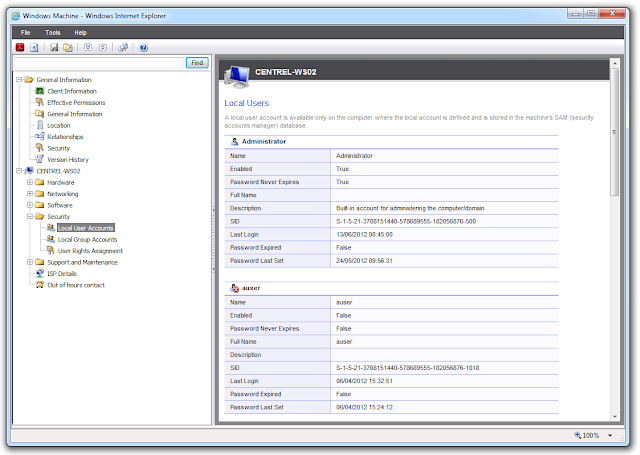Collapse the top General Information root node
Viewport: 640px width, 455px height.
(x=19, y=80)
